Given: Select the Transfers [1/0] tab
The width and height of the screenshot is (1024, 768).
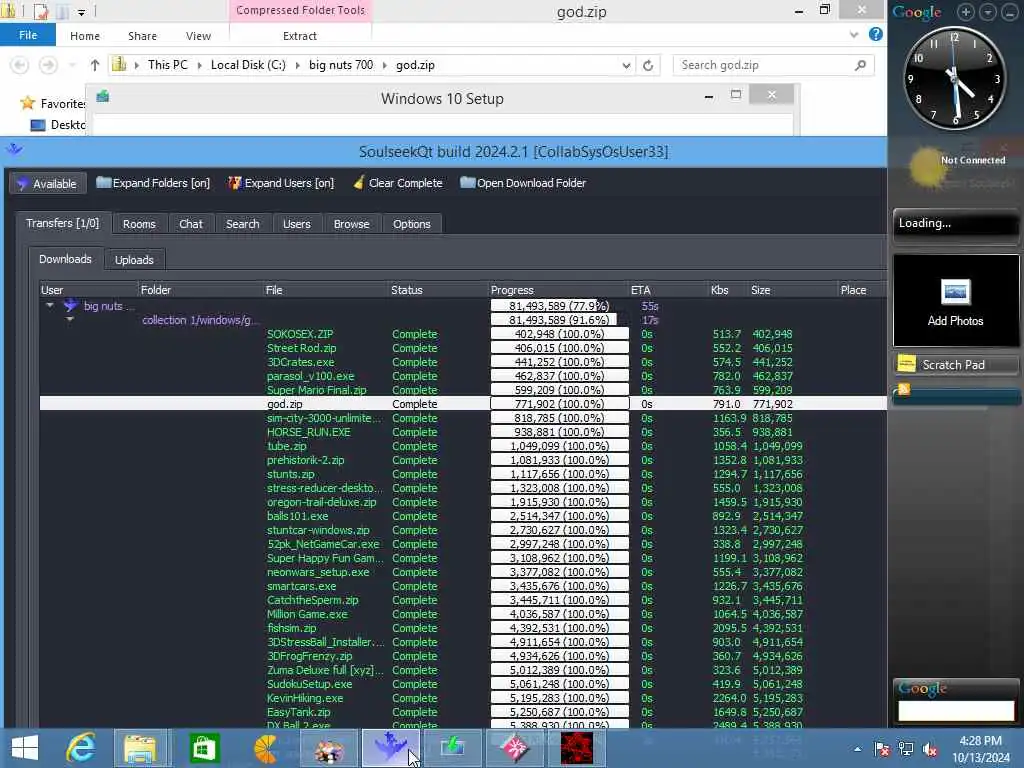Looking at the screenshot, I should click(63, 223).
